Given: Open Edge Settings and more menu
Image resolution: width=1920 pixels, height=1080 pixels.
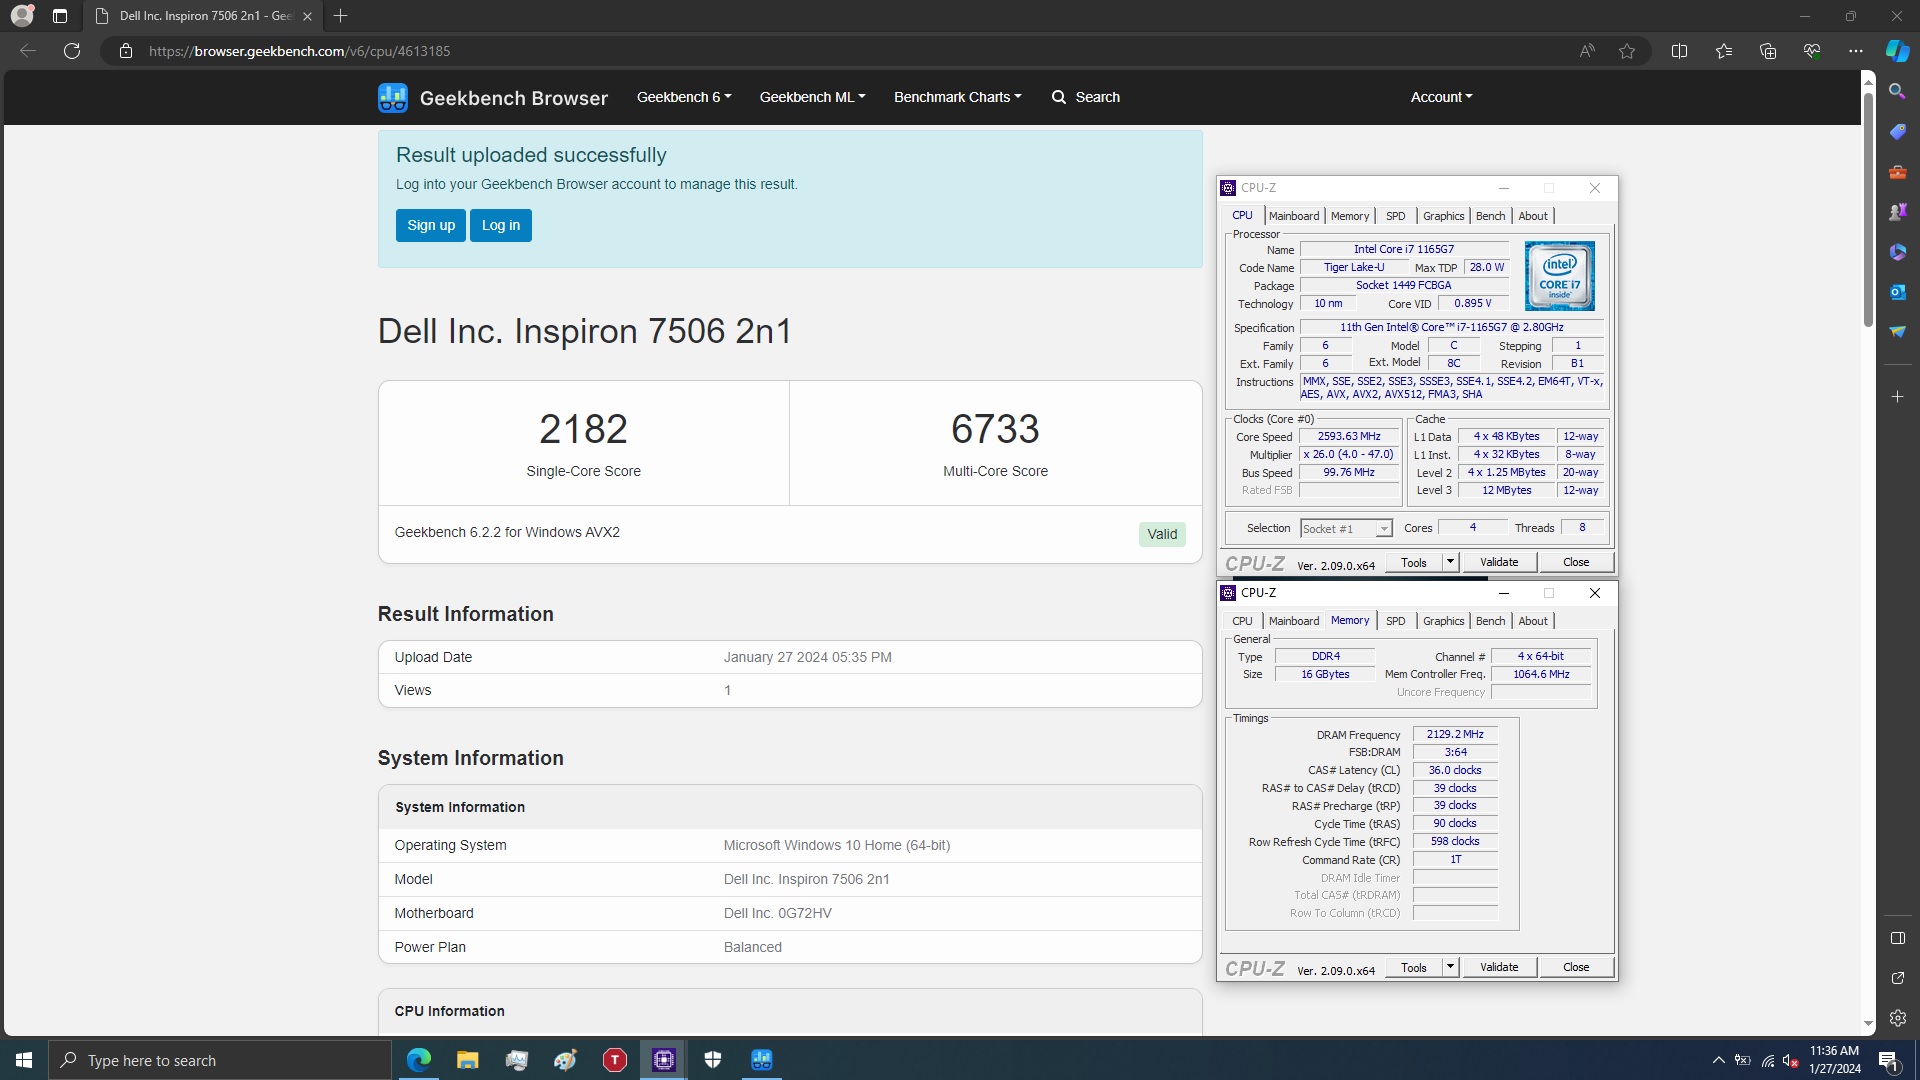Looking at the screenshot, I should 1855,51.
